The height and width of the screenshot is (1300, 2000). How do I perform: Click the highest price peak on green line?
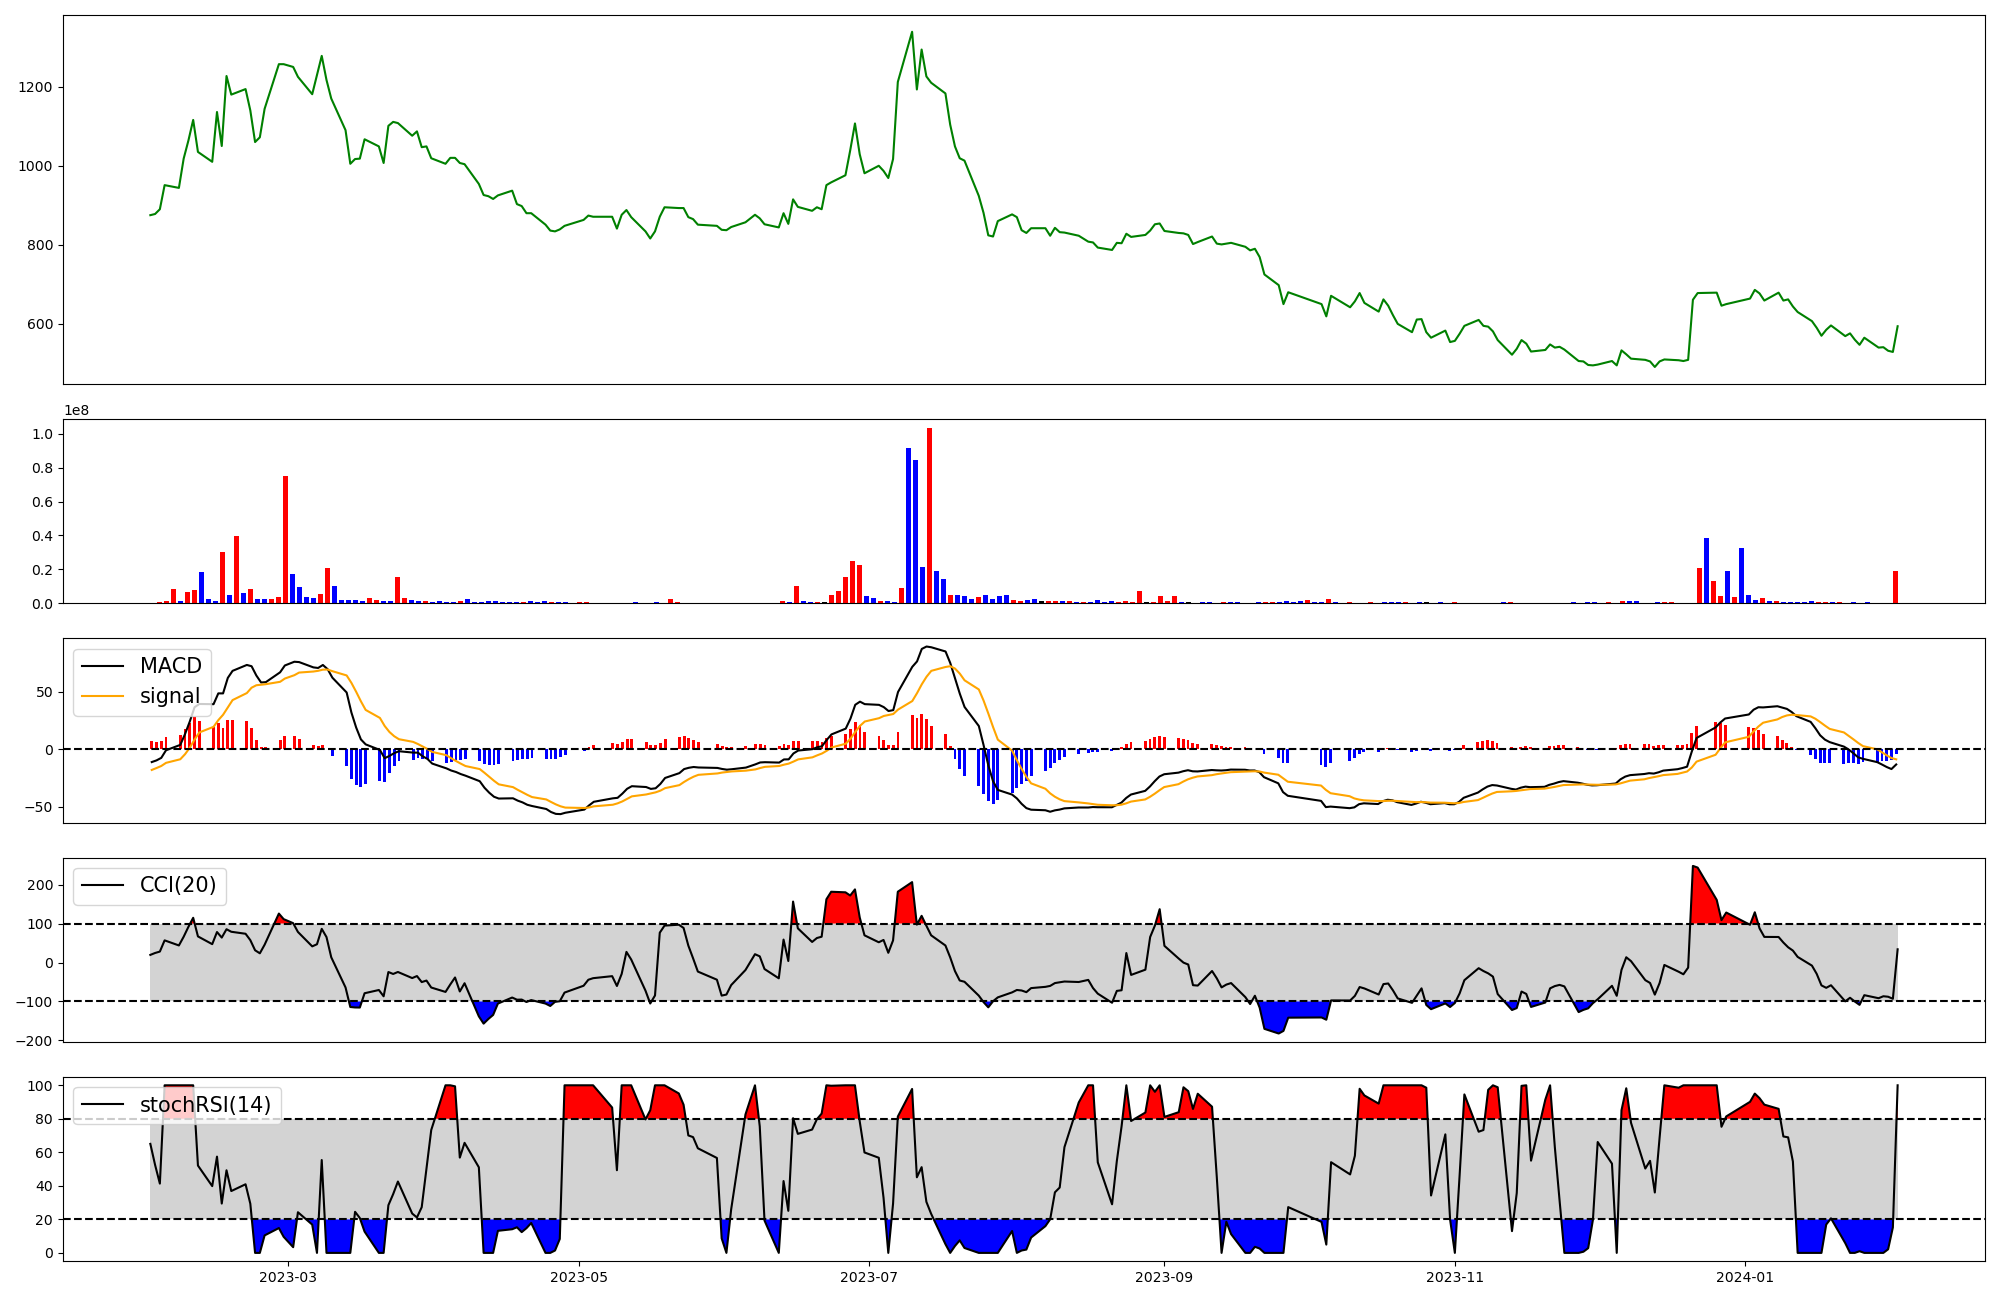point(911,33)
